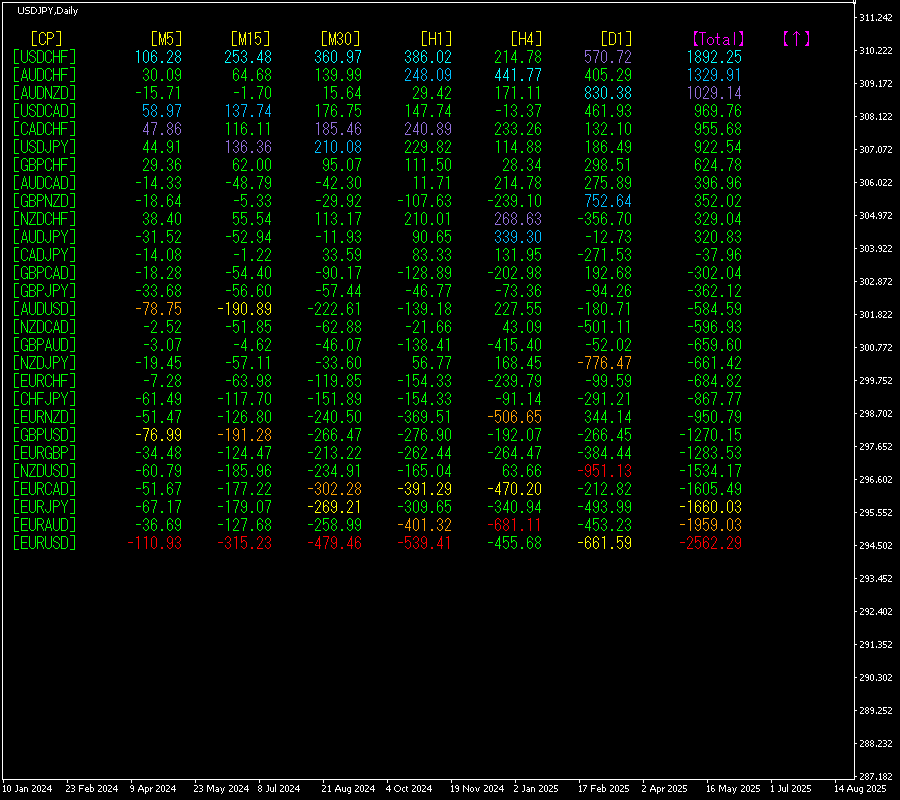Click the 294.502 price scale label
This screenshot has height=800, width=900.
pos(876,546)
